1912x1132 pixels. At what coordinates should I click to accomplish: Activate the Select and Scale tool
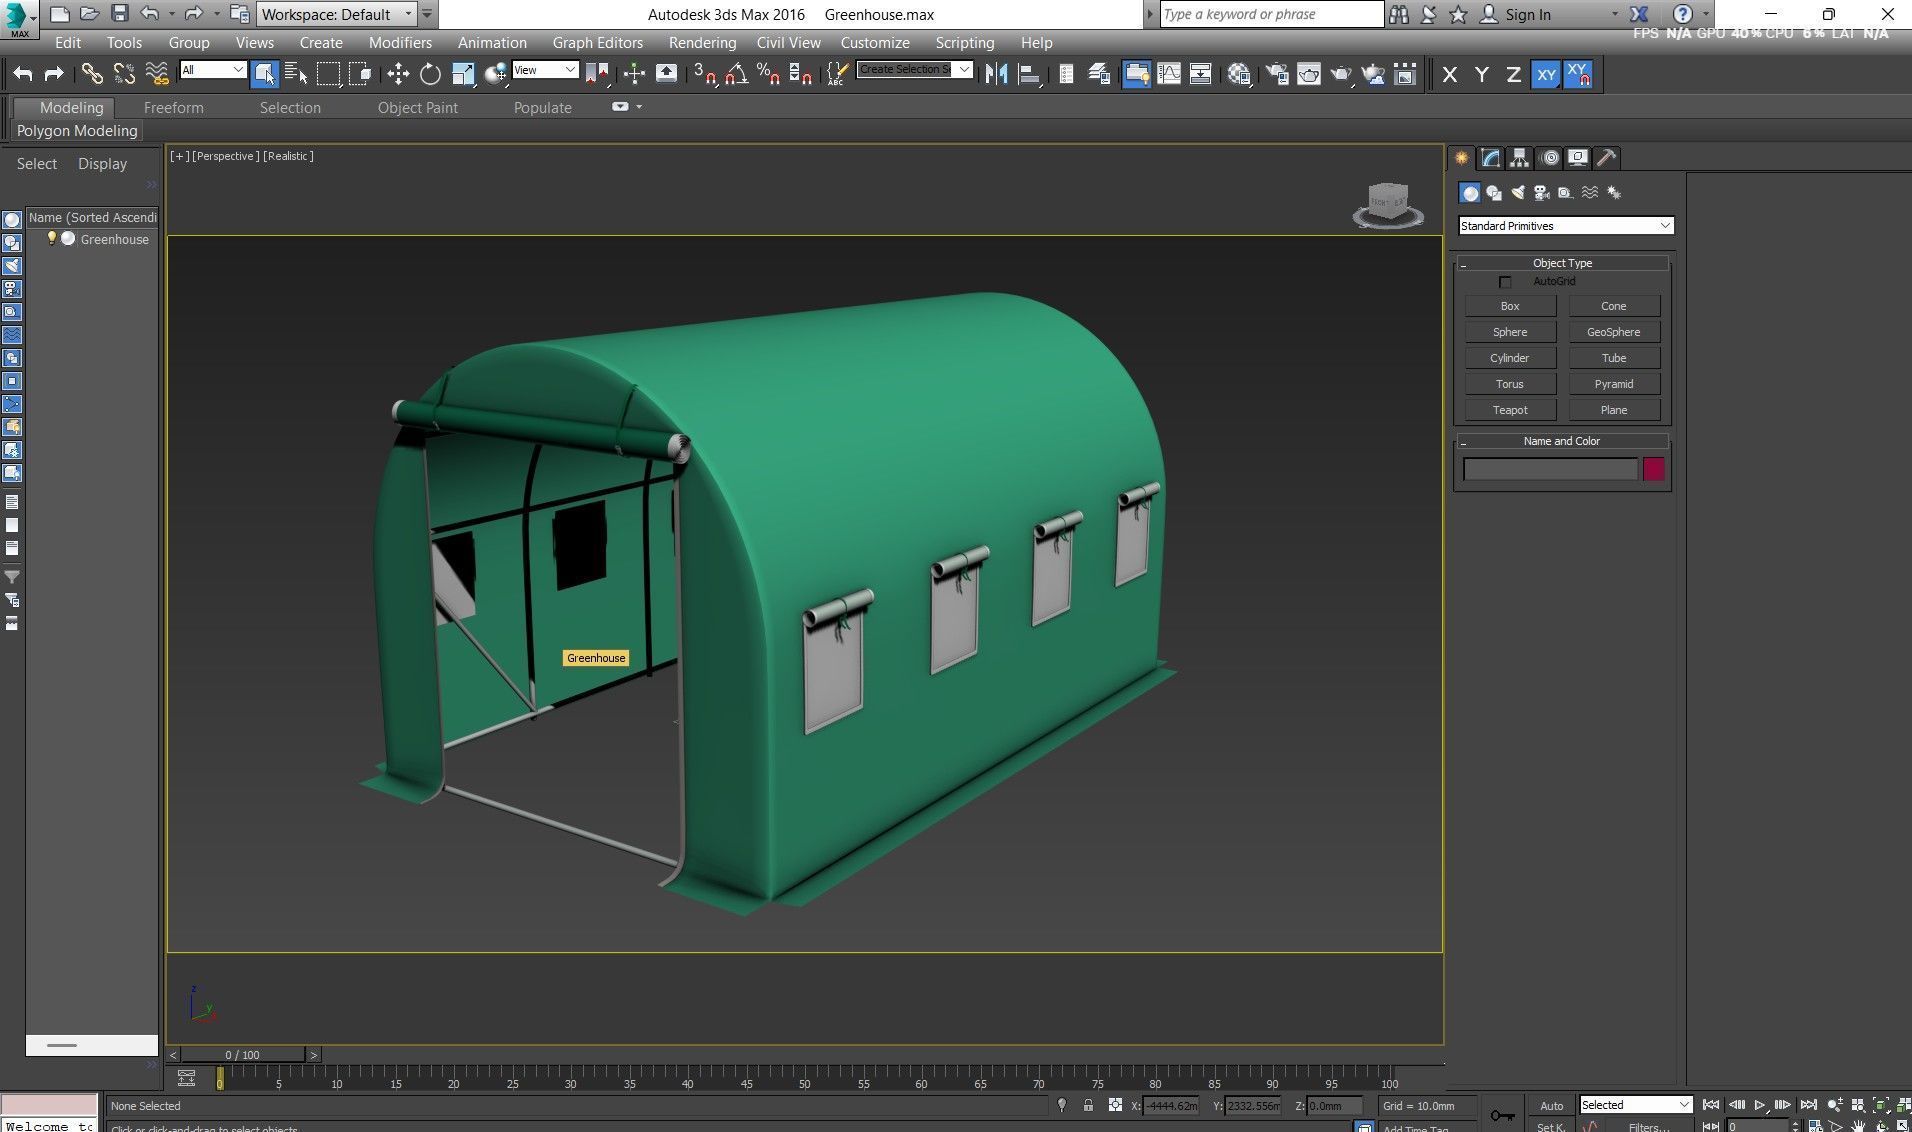click(x=463, y=74)
